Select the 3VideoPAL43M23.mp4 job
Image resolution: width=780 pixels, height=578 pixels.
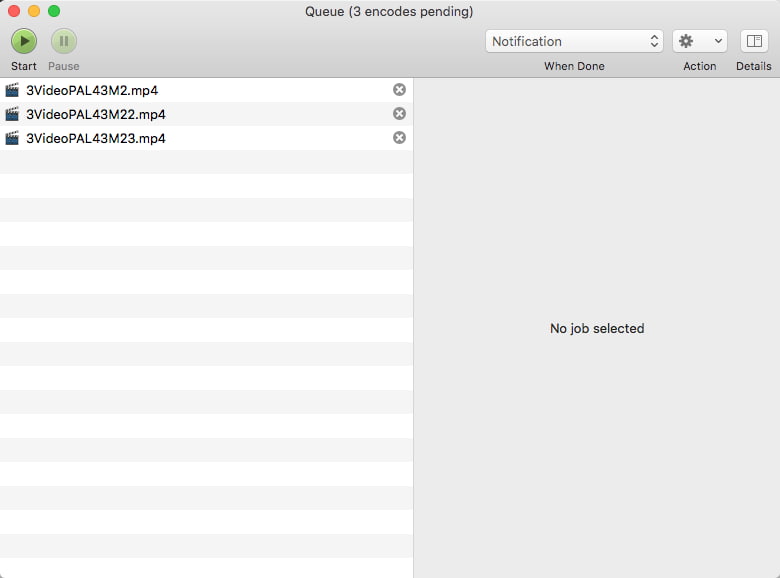pos(96,138)
